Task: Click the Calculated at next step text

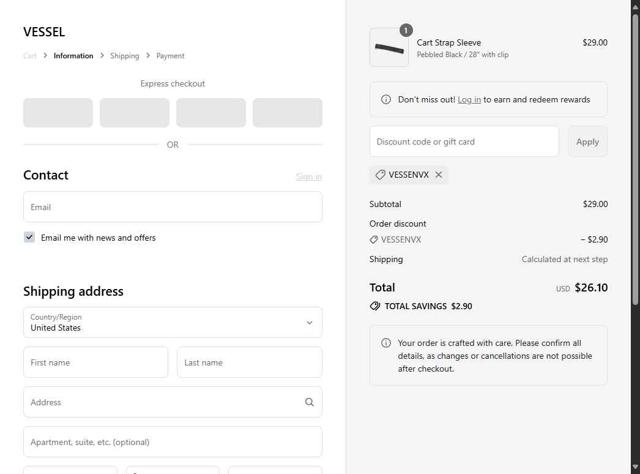Action: point(564,259)
